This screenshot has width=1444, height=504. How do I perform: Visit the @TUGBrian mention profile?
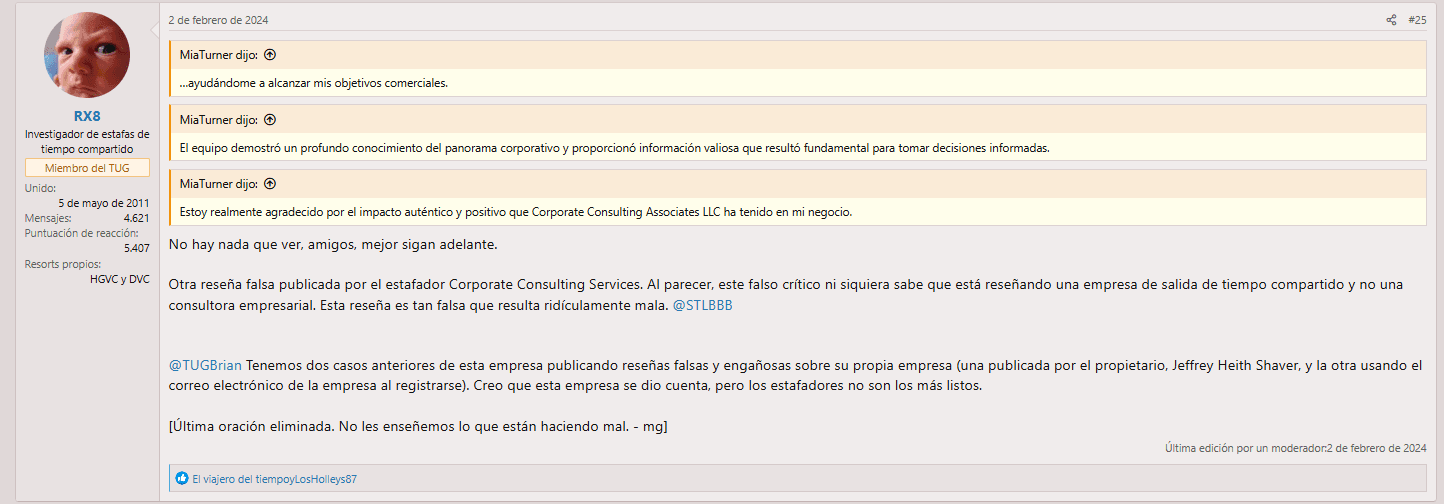coord(205,366)
